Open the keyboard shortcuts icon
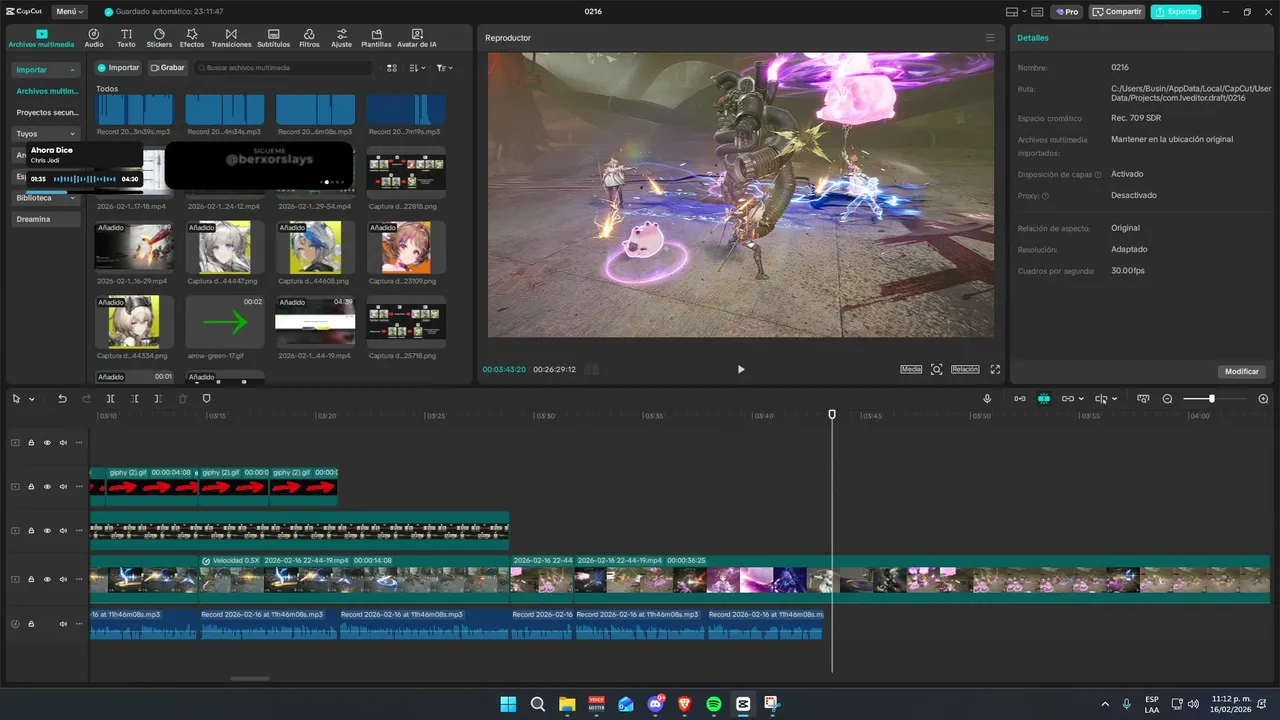 (1037, 12)
